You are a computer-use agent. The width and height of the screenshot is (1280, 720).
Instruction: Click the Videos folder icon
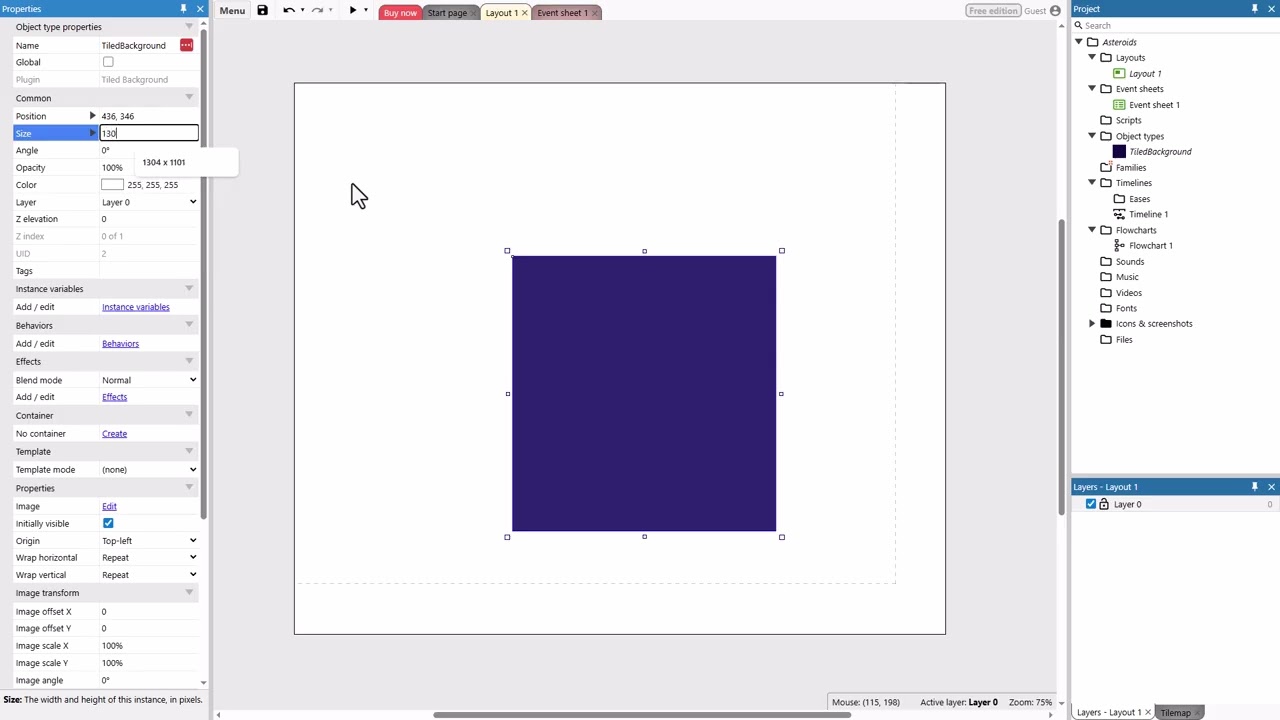[1106, 293]
